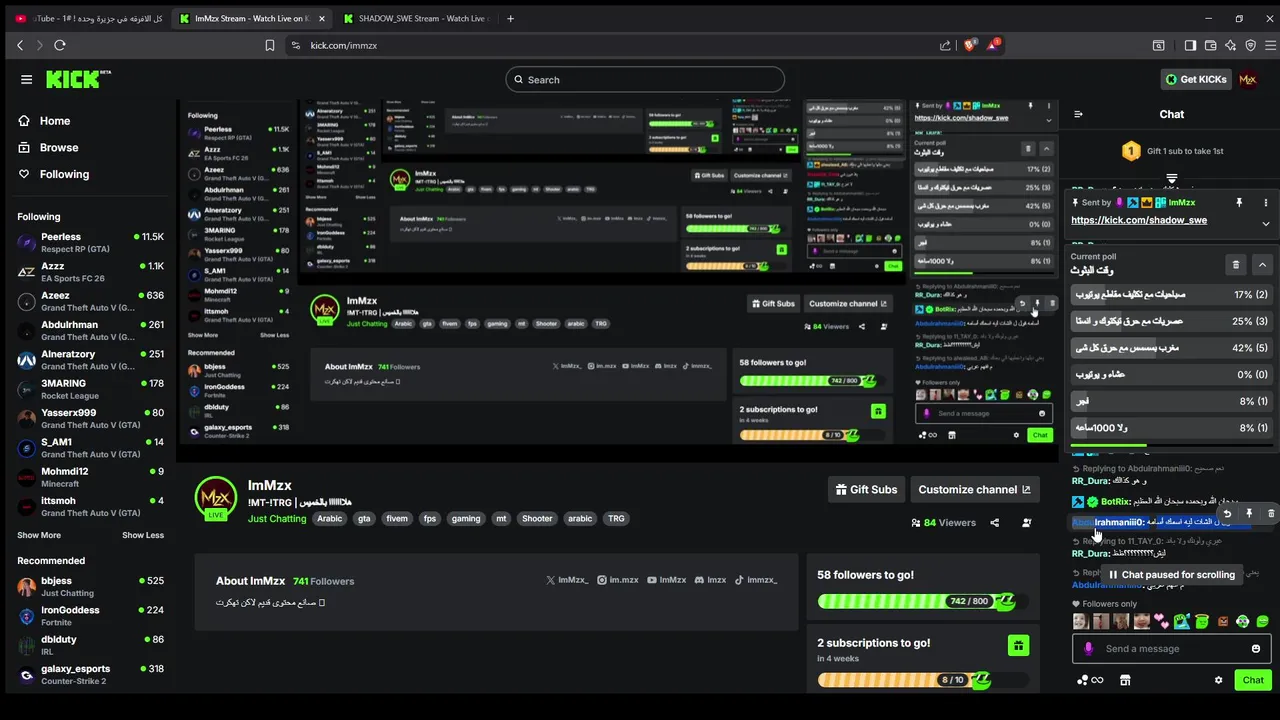Screen dimensions: 1280x720
Task: Toggle the browser sidebar panel
Action: (x=1190, y=45)
